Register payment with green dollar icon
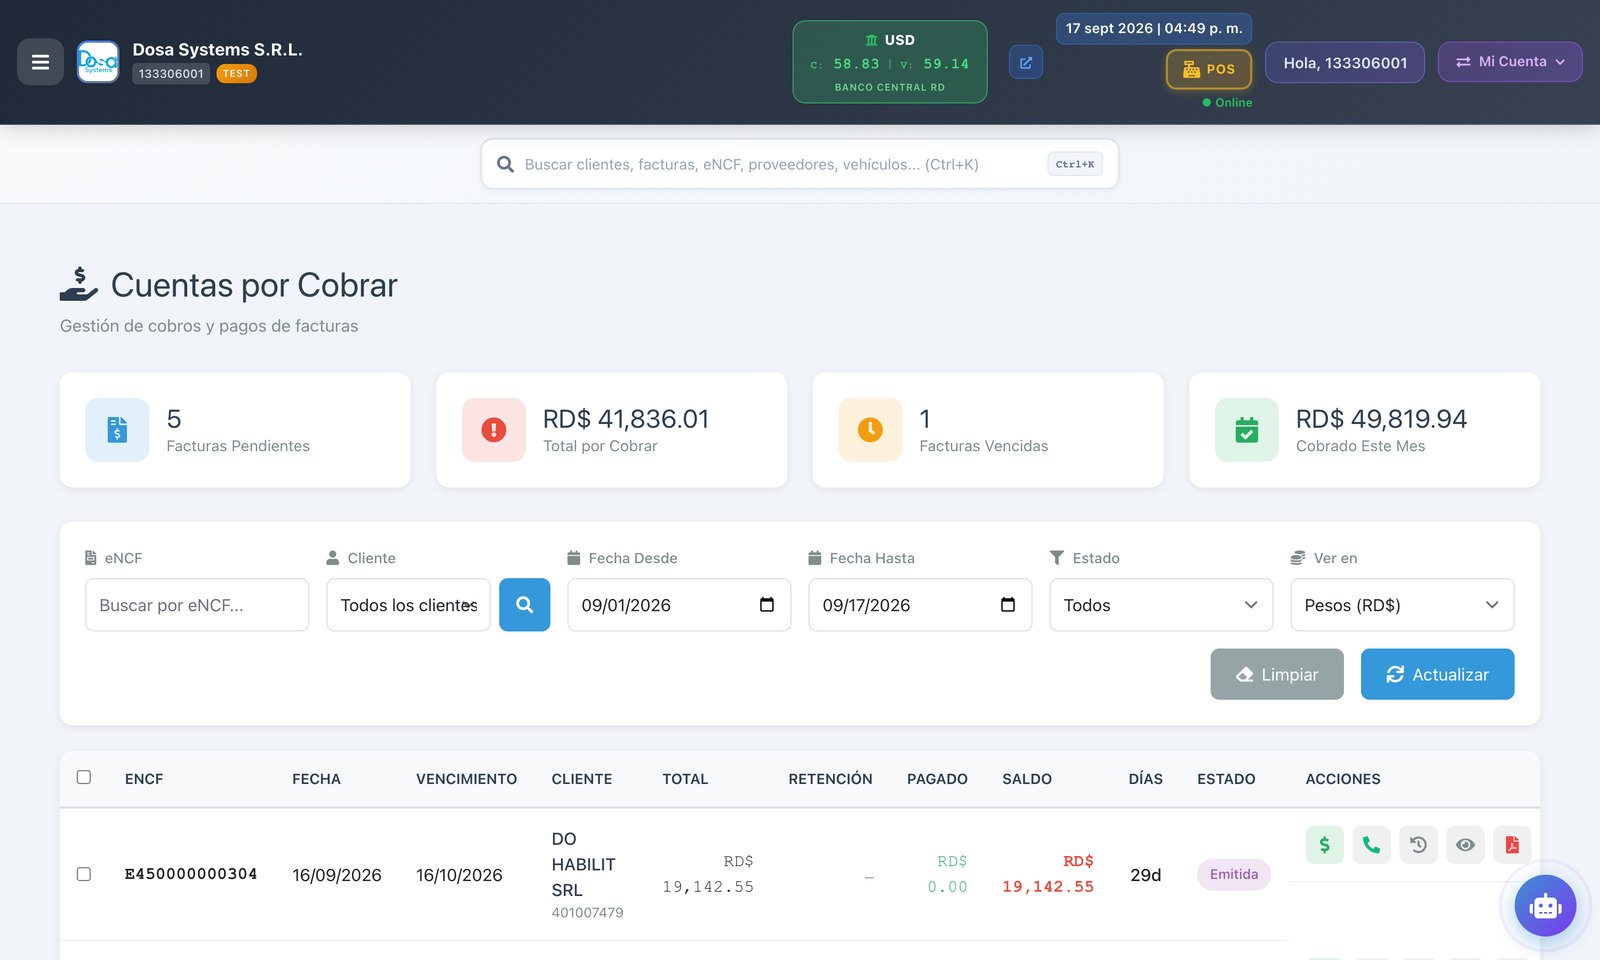1600x960 pixels. click(x=1324, y=845)
